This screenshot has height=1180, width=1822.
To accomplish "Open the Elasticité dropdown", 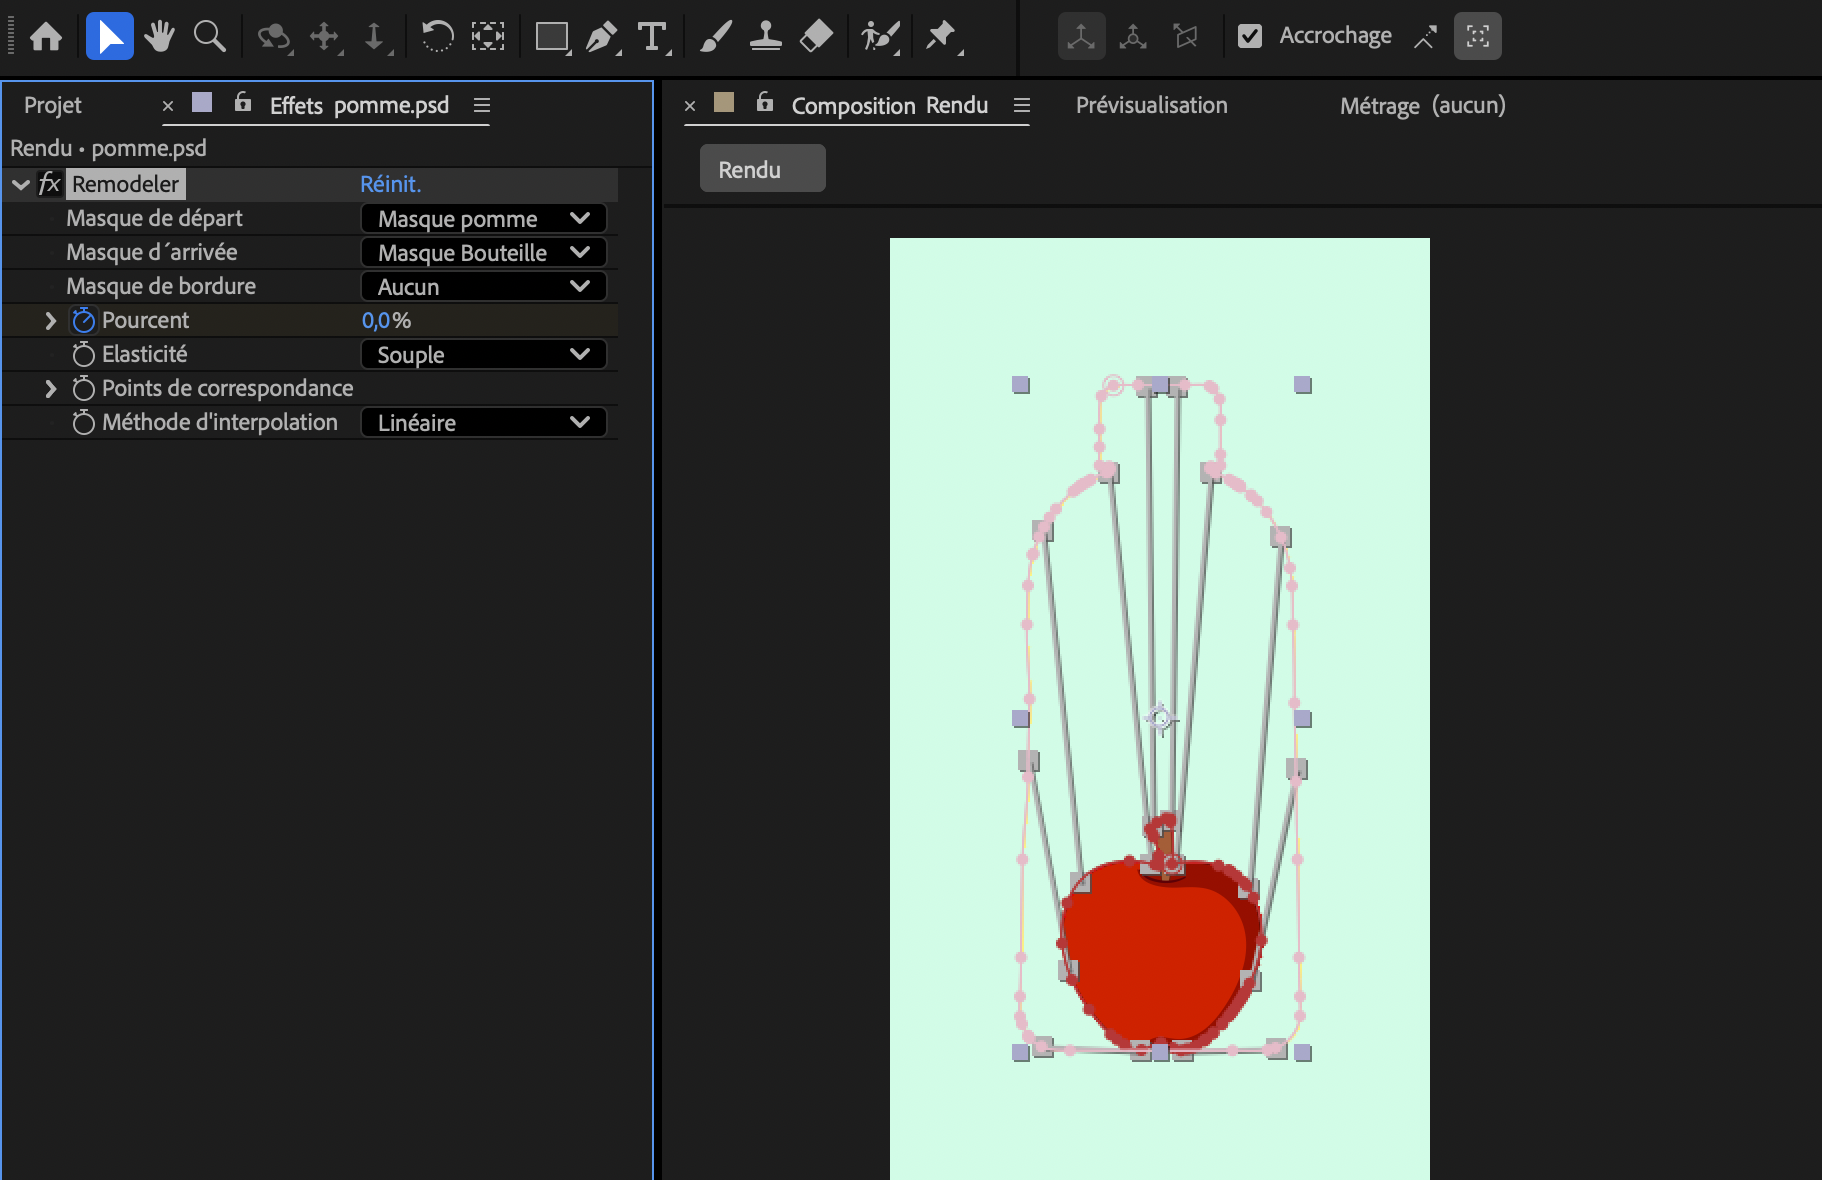I will tap(483, 354).
